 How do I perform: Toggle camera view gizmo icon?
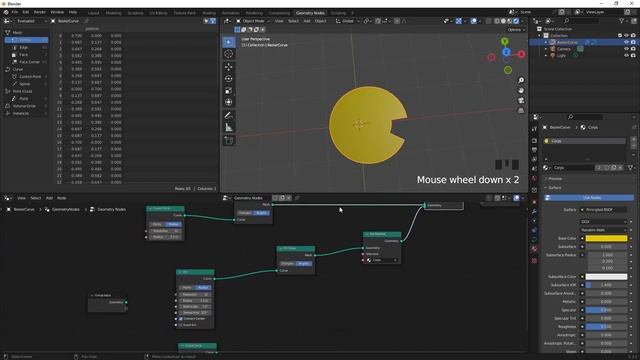pos(521,100)
